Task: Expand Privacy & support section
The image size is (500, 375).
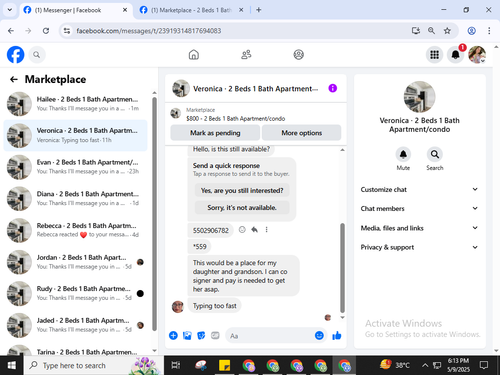Action: pos(419,247)
